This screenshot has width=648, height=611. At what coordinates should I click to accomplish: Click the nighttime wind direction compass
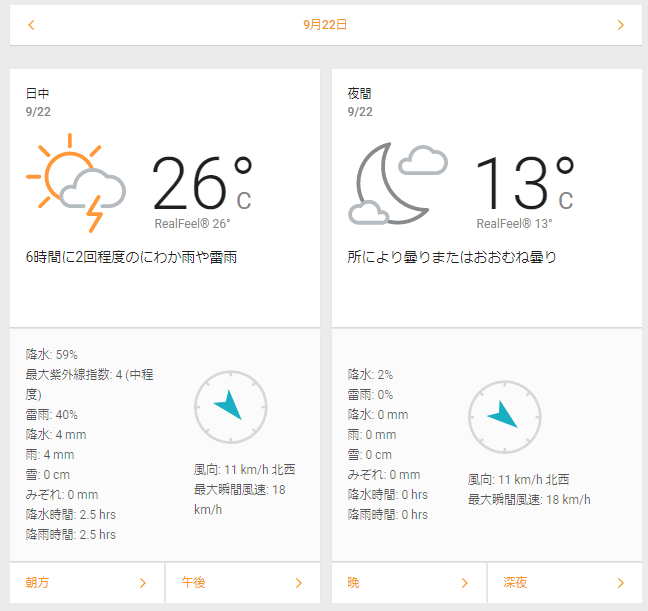pos(504,413)
